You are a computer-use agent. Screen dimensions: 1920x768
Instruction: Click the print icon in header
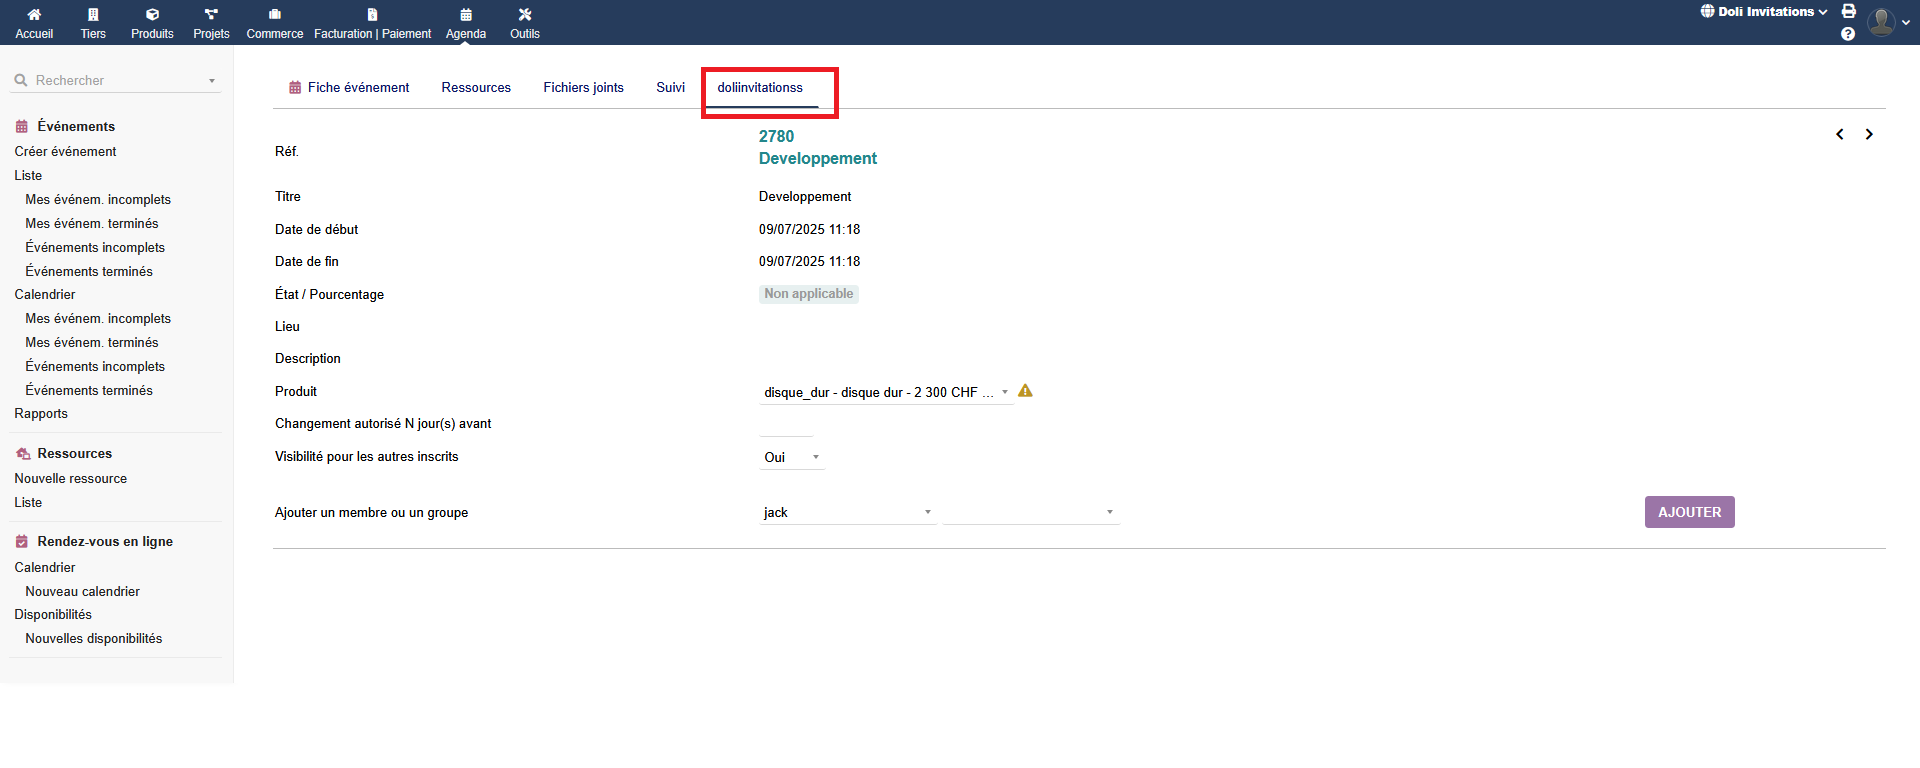(1849, 11)
